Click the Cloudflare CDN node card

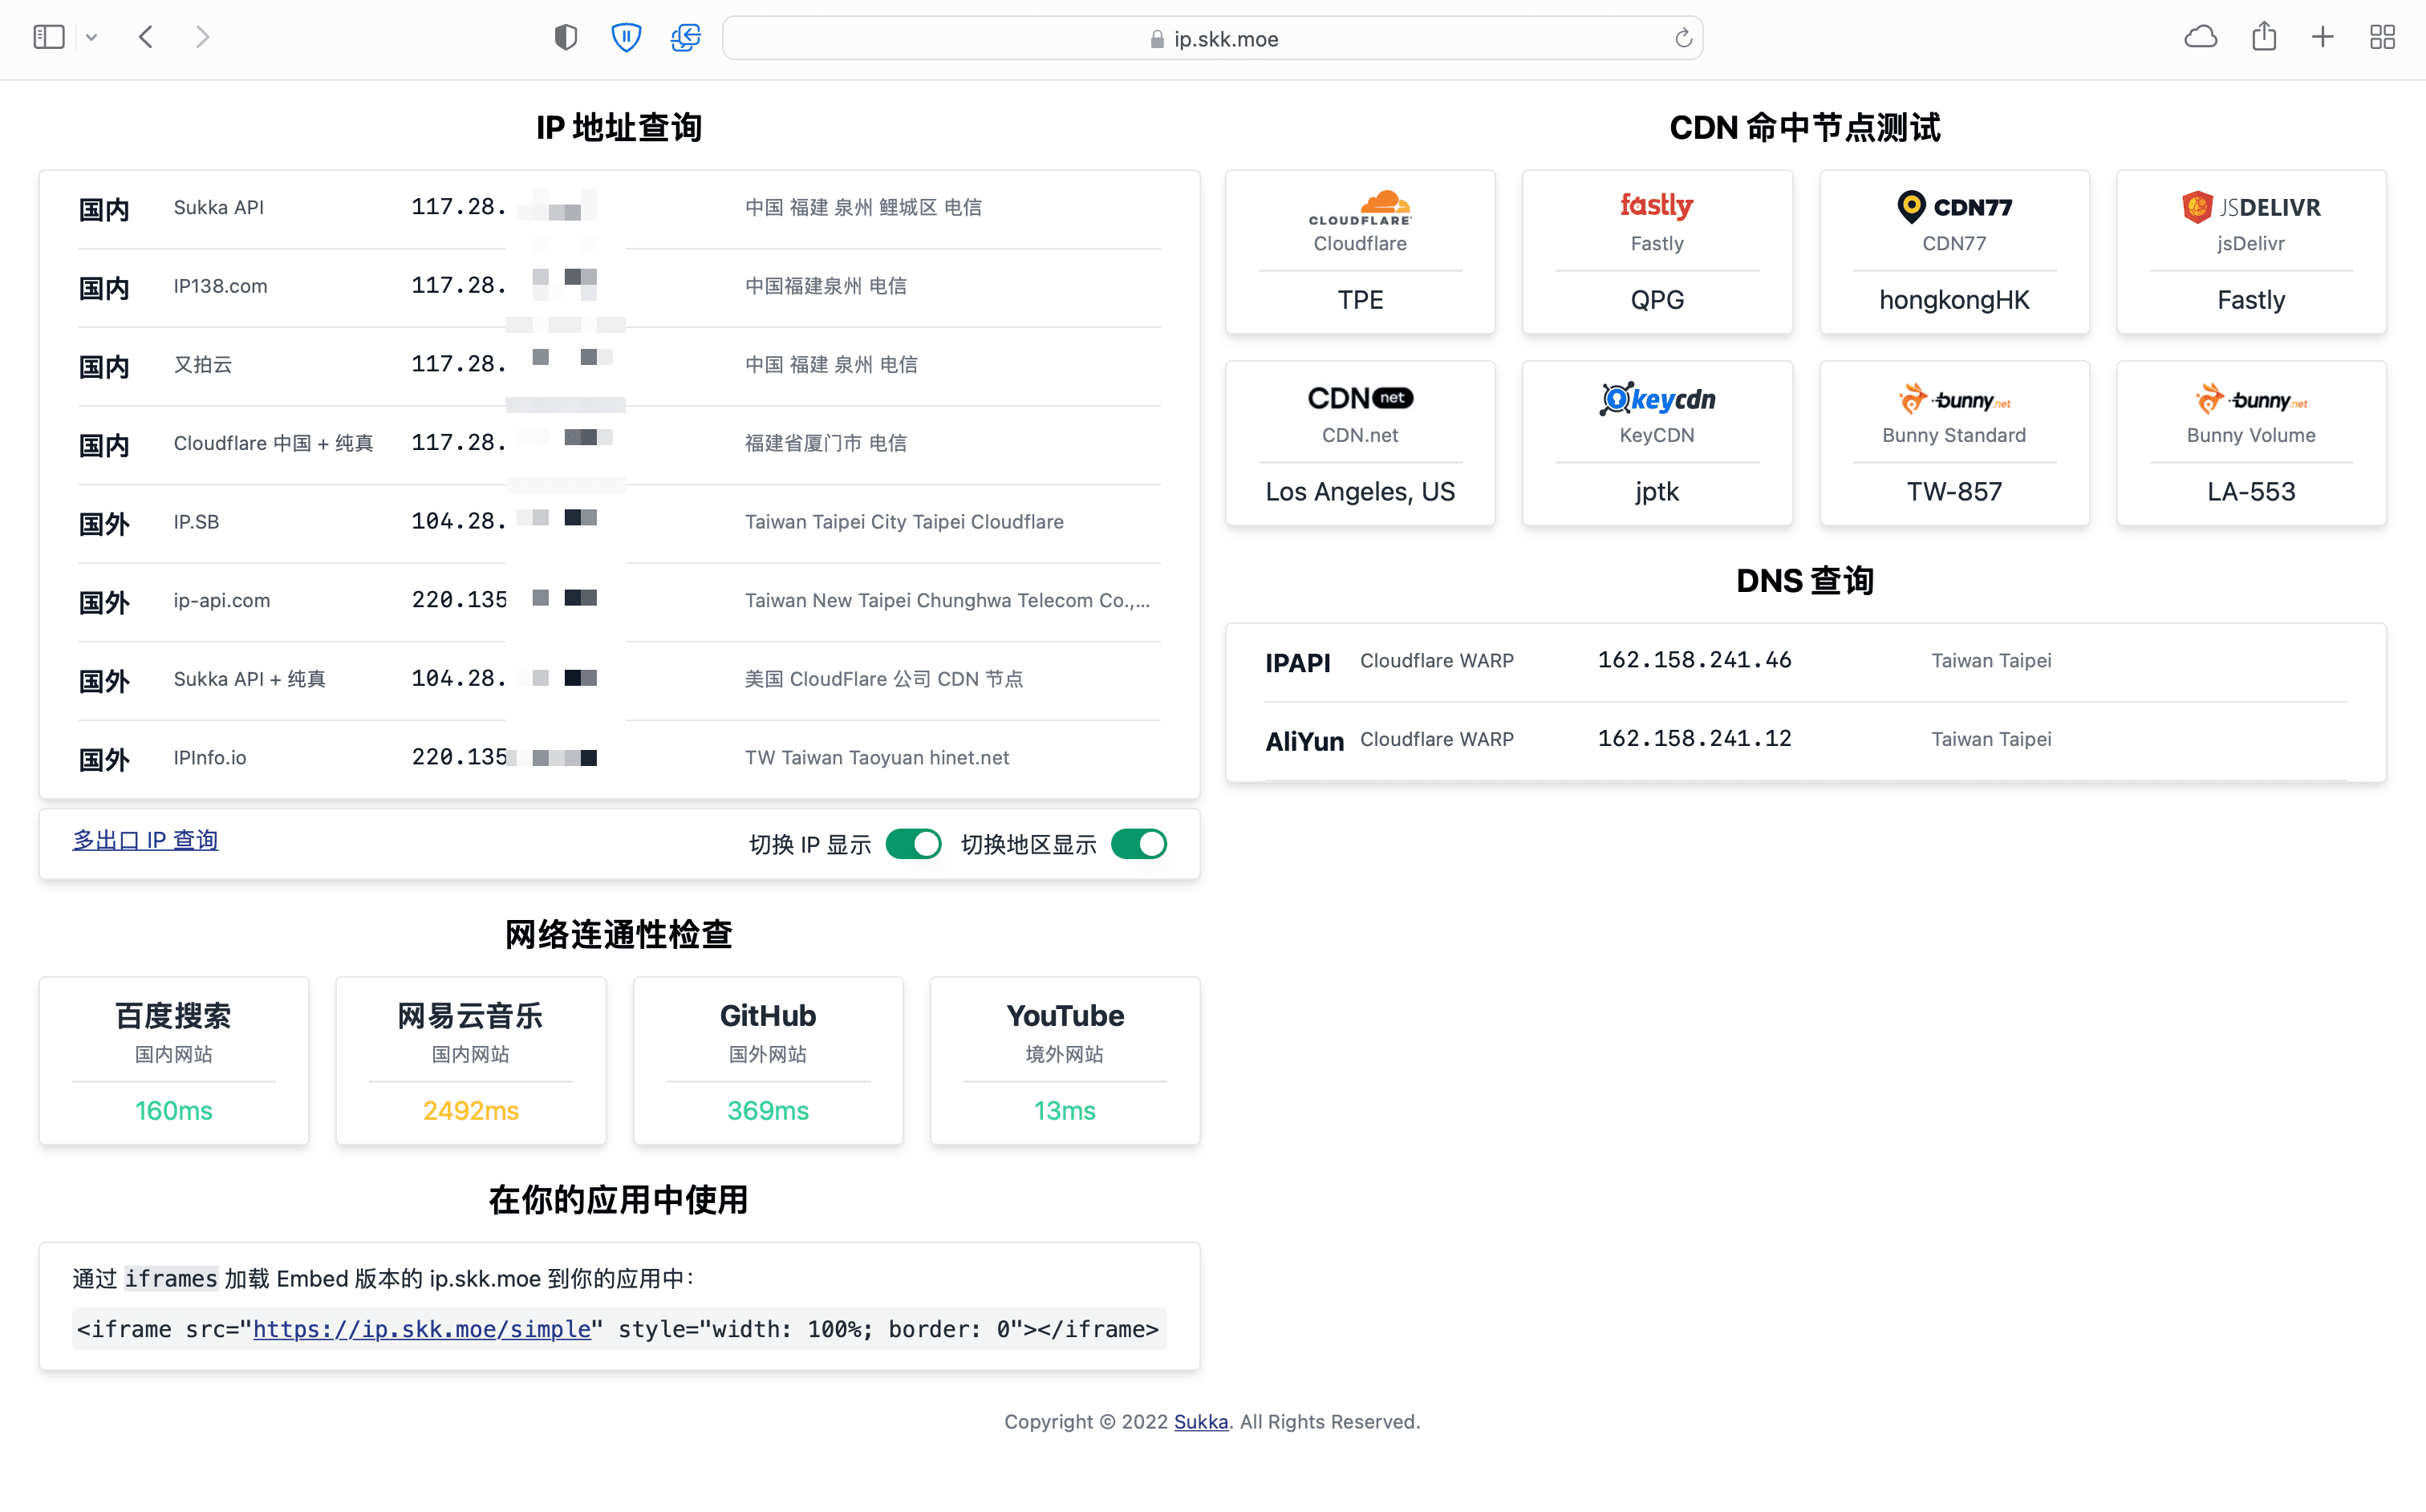(x=1359, y=252)
